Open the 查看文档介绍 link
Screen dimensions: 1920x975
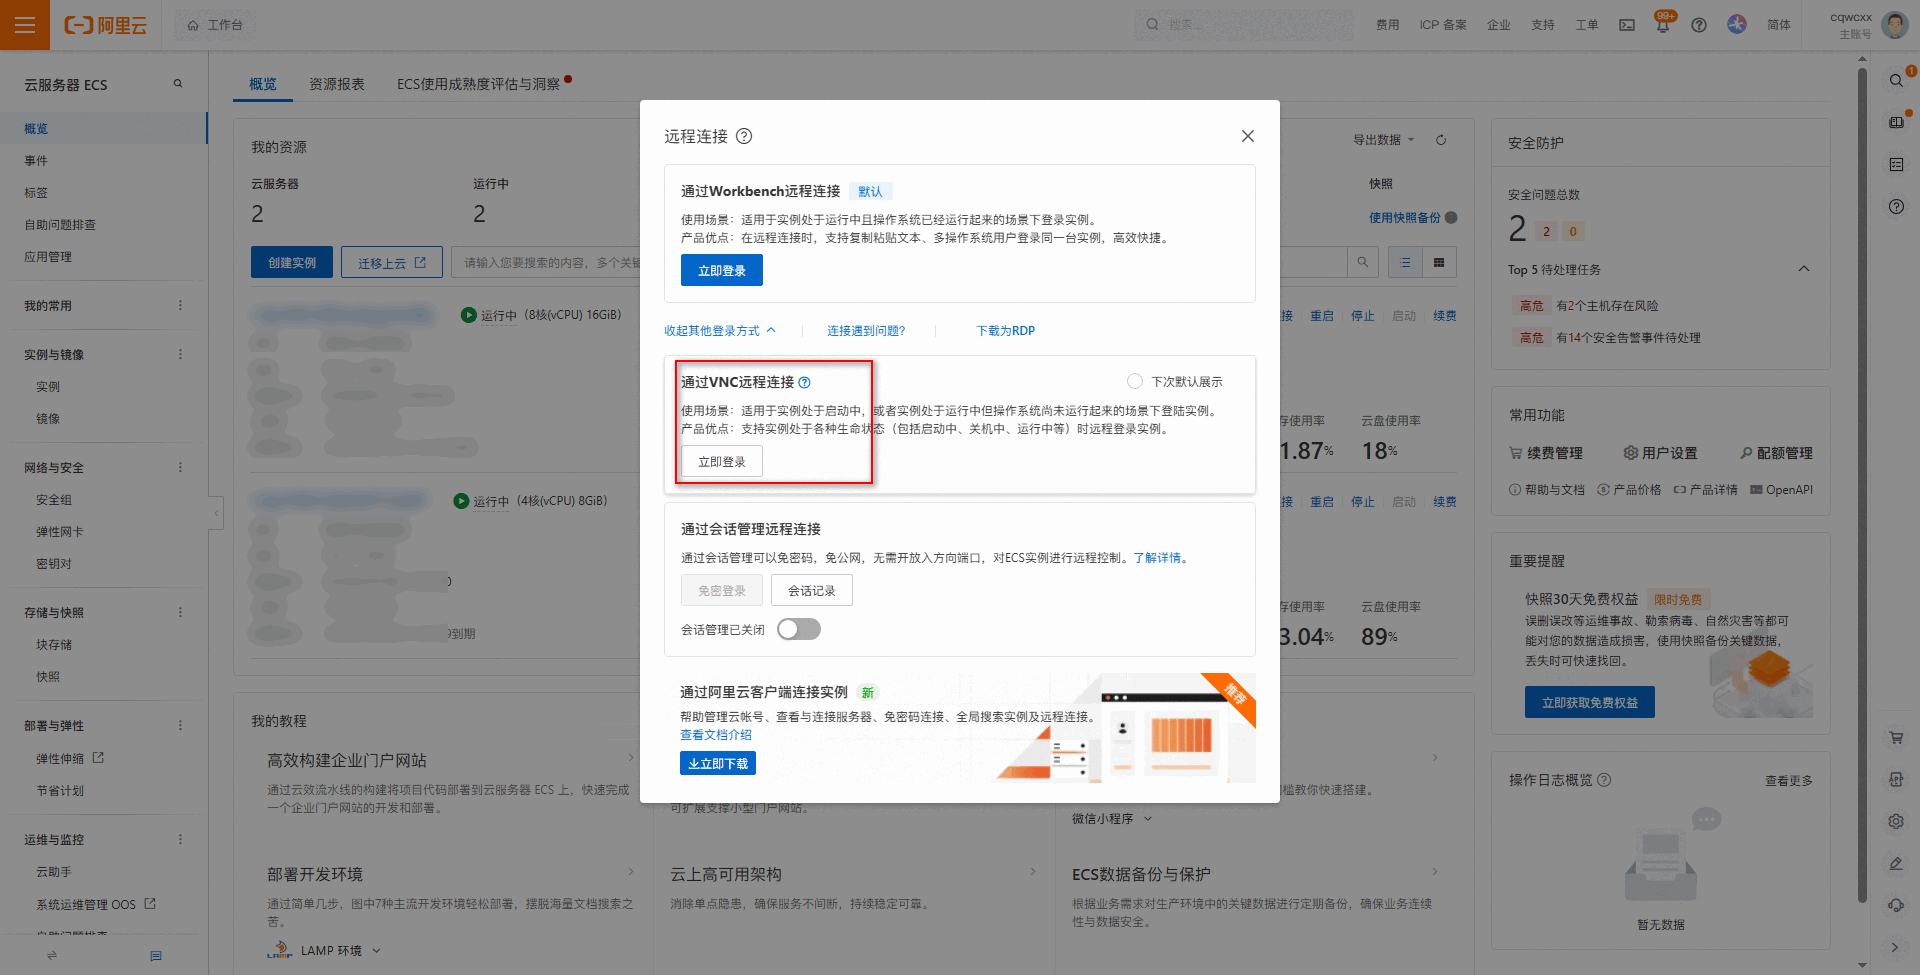(x=716, y=735)
